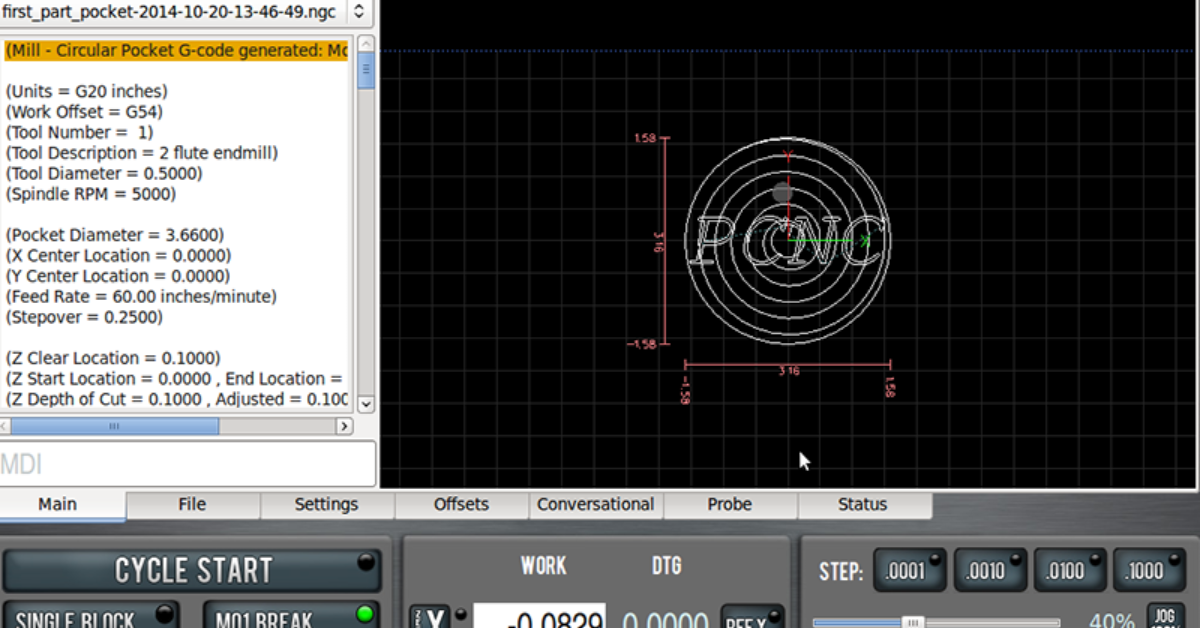
Task: Select the .0100 jog step size
Action: click(x=1070, y=570)
